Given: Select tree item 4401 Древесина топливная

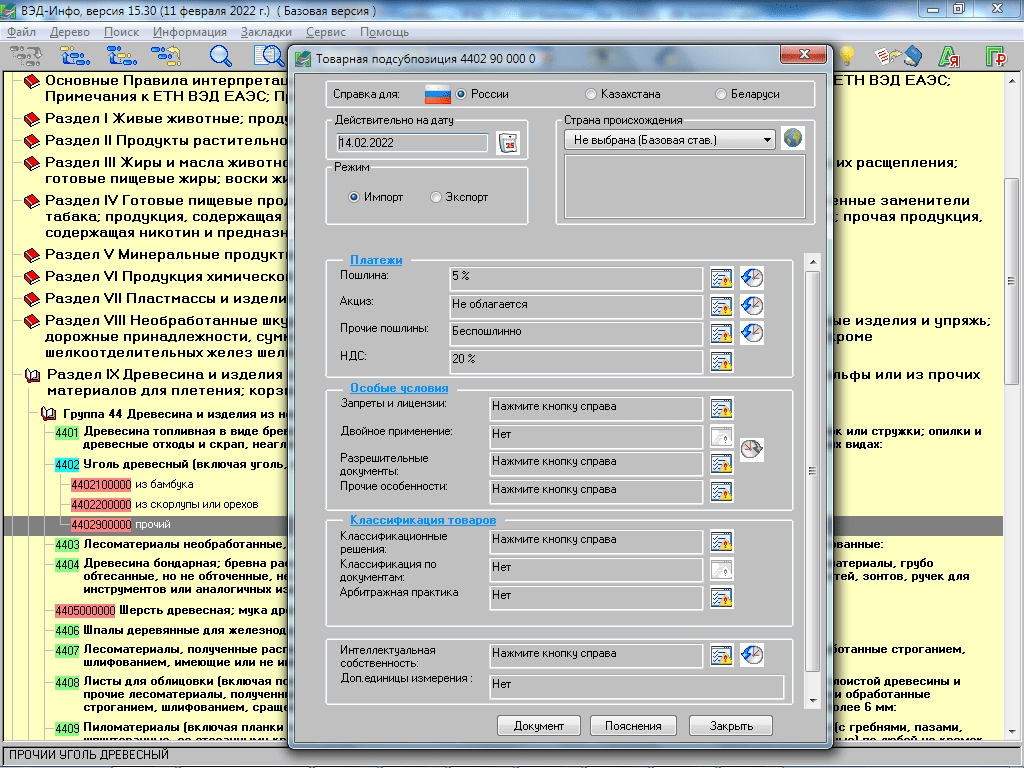Looking at the screenshot, I should (x=170, y=438).
